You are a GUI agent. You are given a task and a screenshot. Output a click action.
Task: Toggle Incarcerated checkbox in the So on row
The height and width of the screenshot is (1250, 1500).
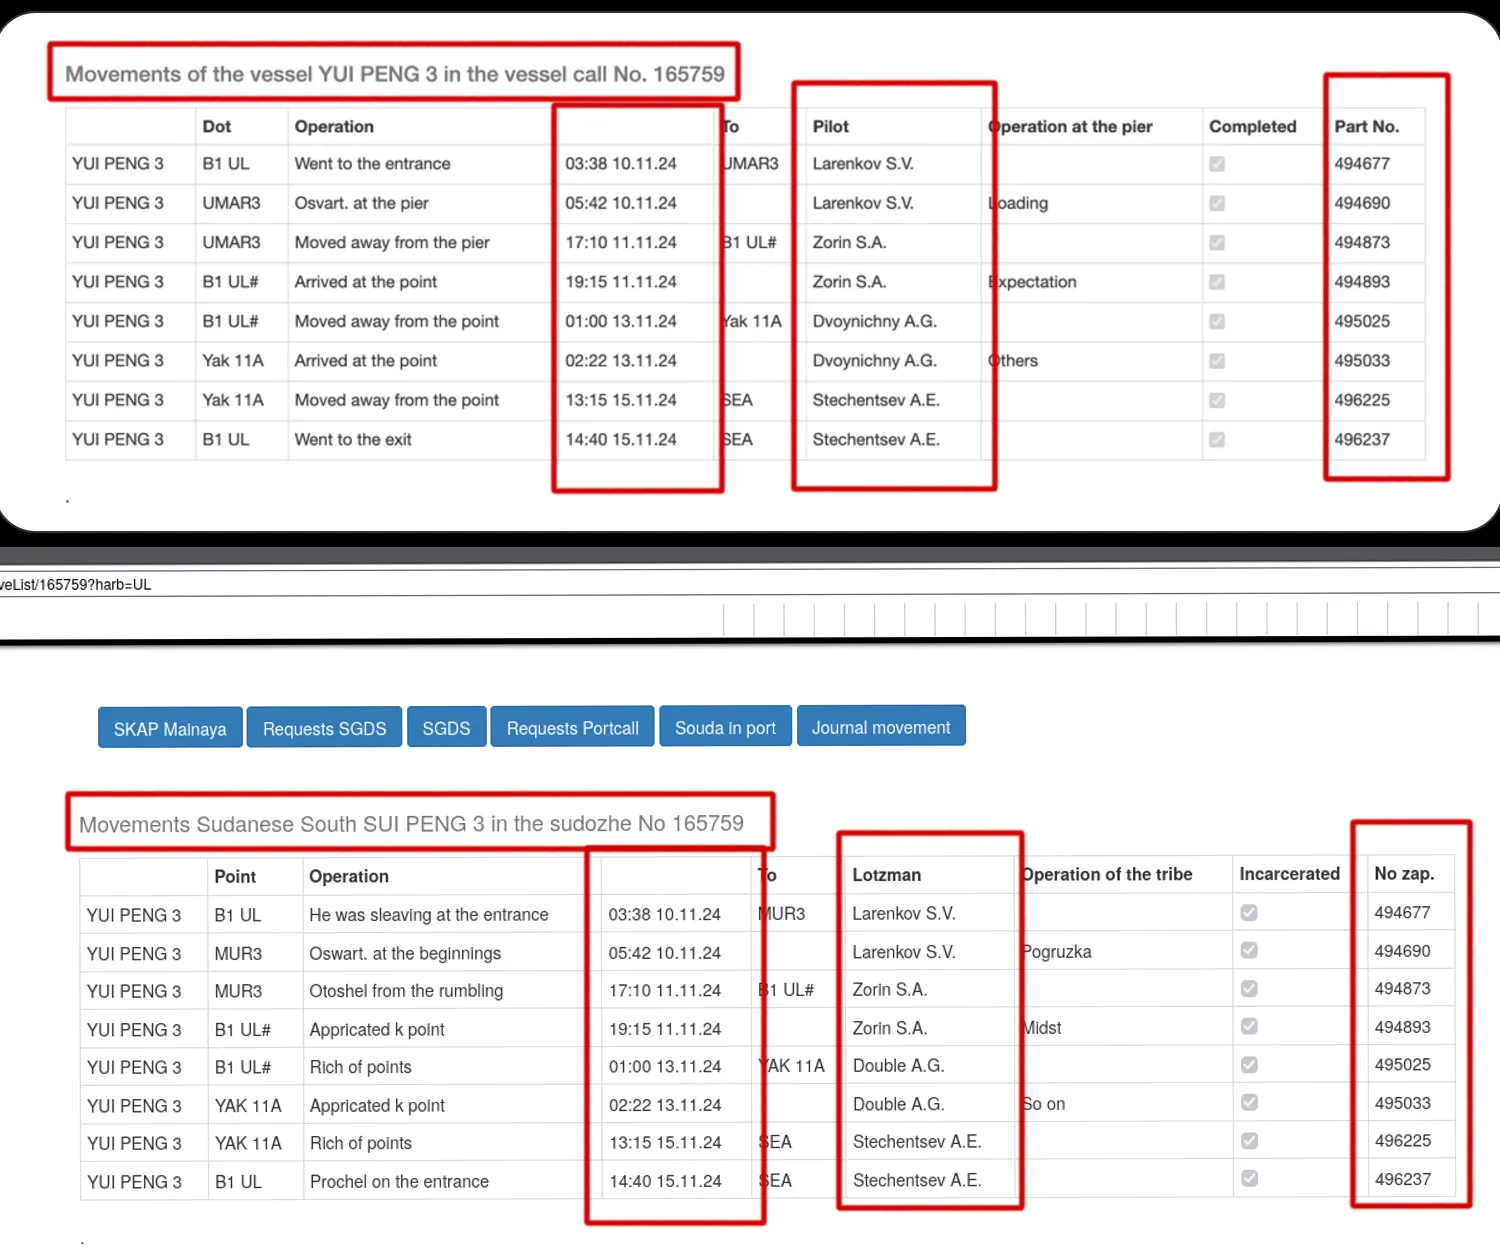click(1249, 1102)
